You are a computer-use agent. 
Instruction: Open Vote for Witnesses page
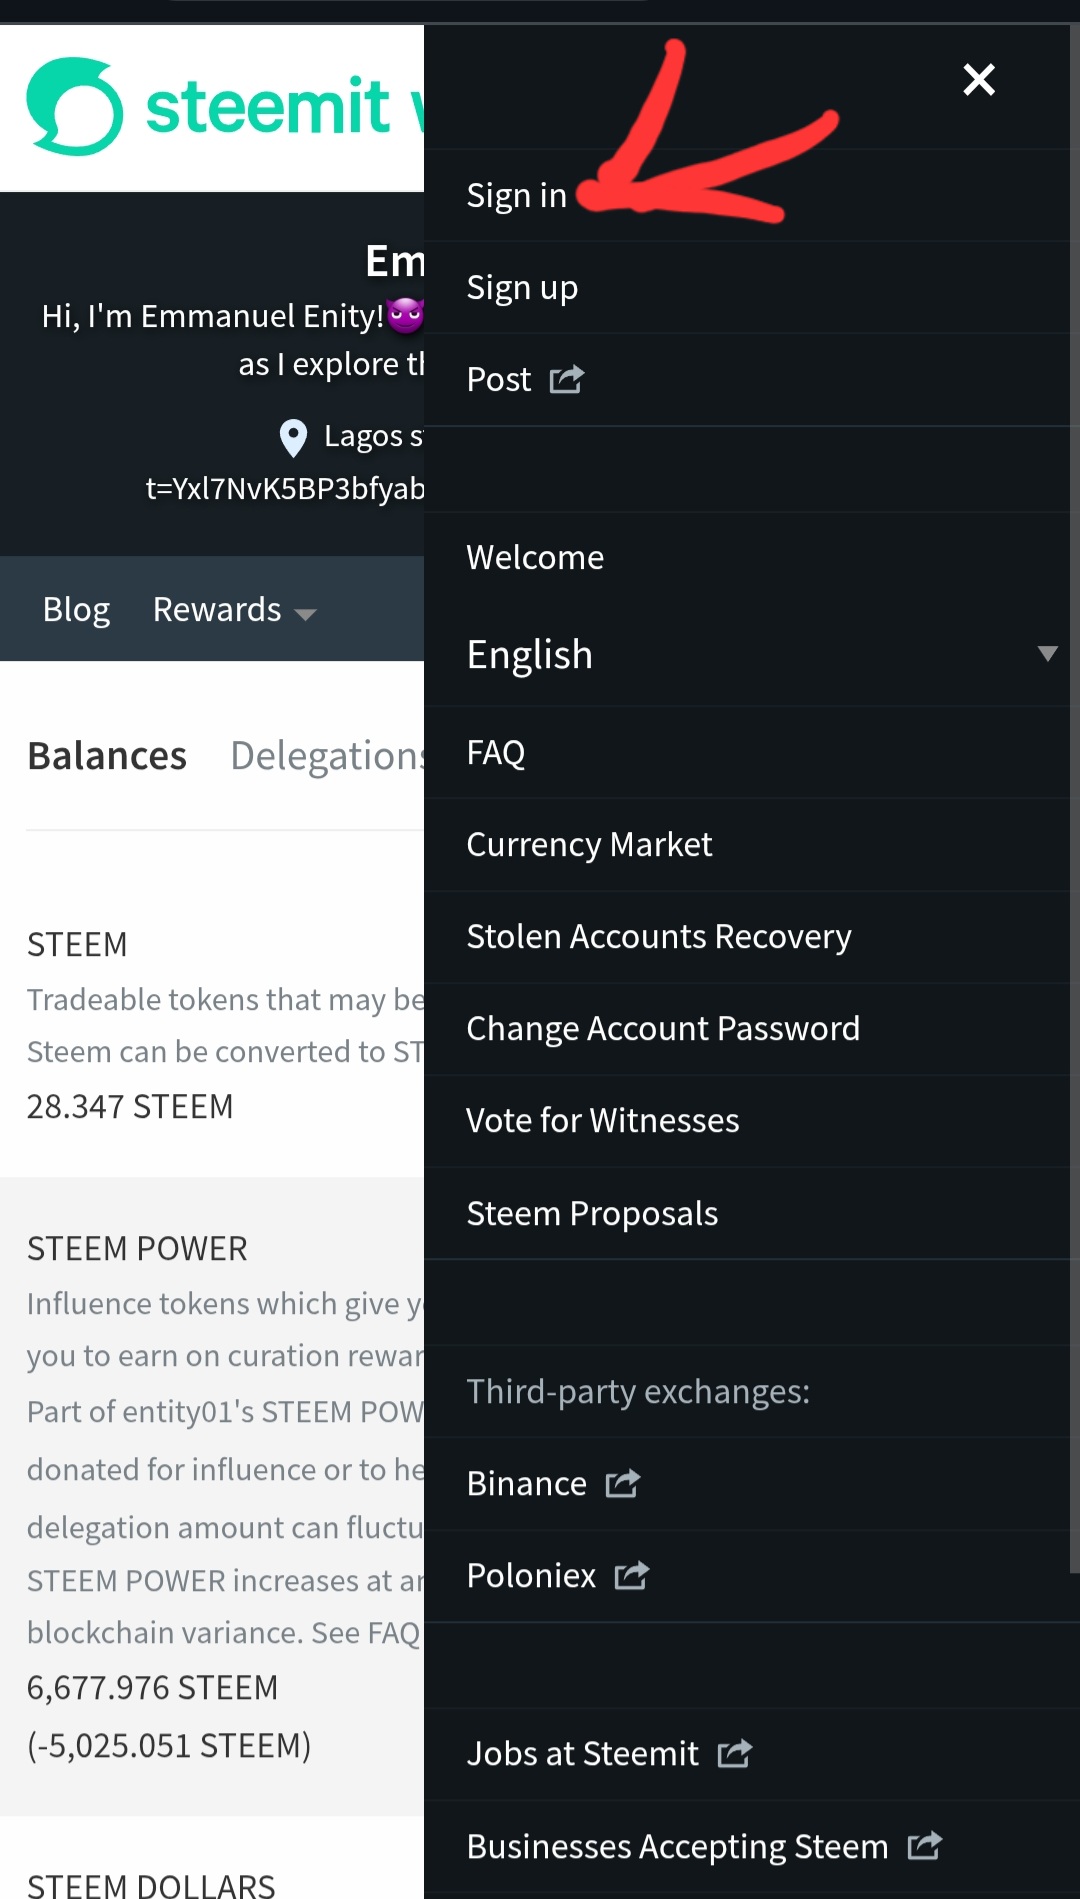603,1121
